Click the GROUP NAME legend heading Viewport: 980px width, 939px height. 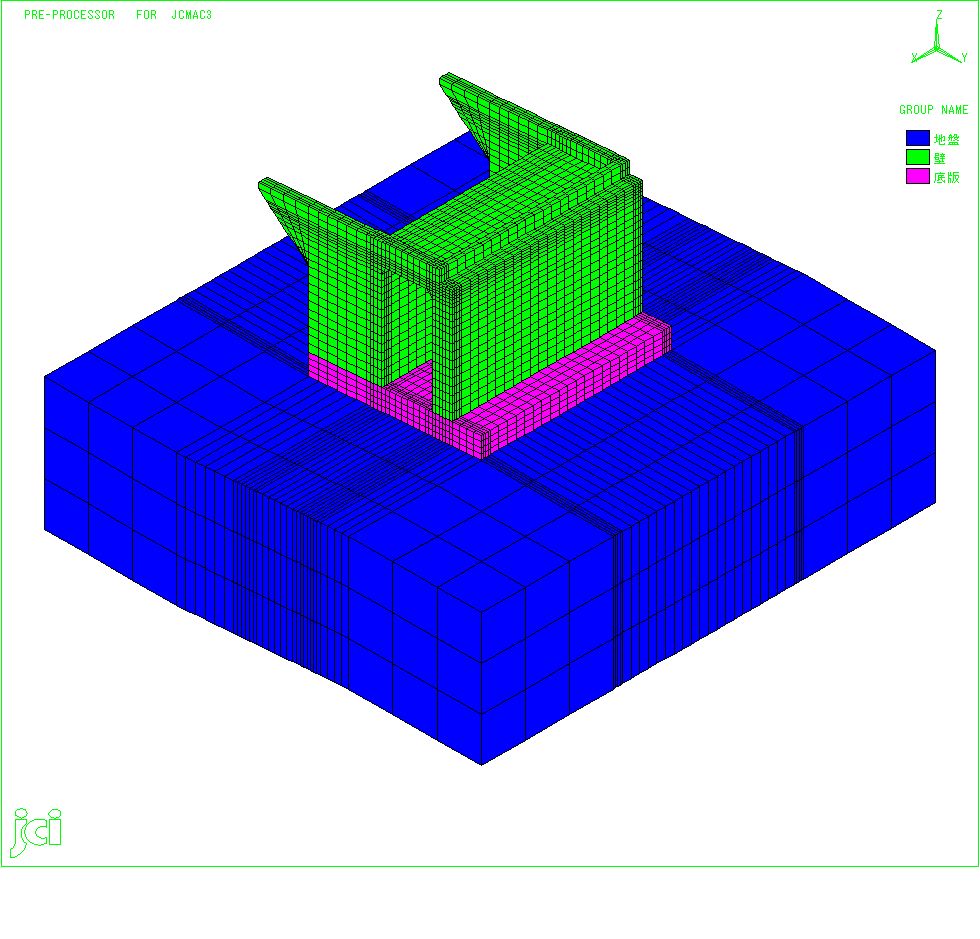933,110
